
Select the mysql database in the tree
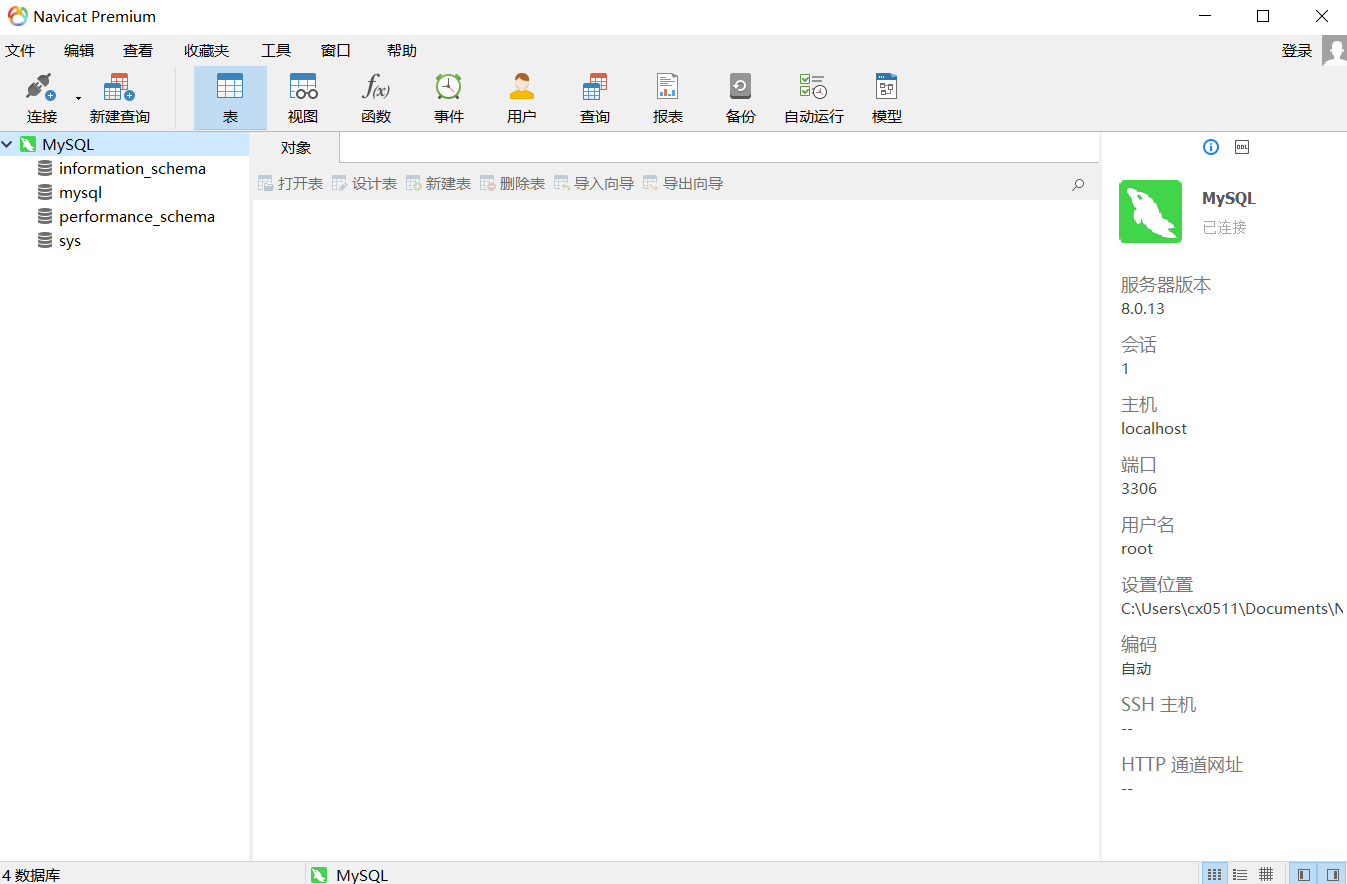tap(80, 193)
